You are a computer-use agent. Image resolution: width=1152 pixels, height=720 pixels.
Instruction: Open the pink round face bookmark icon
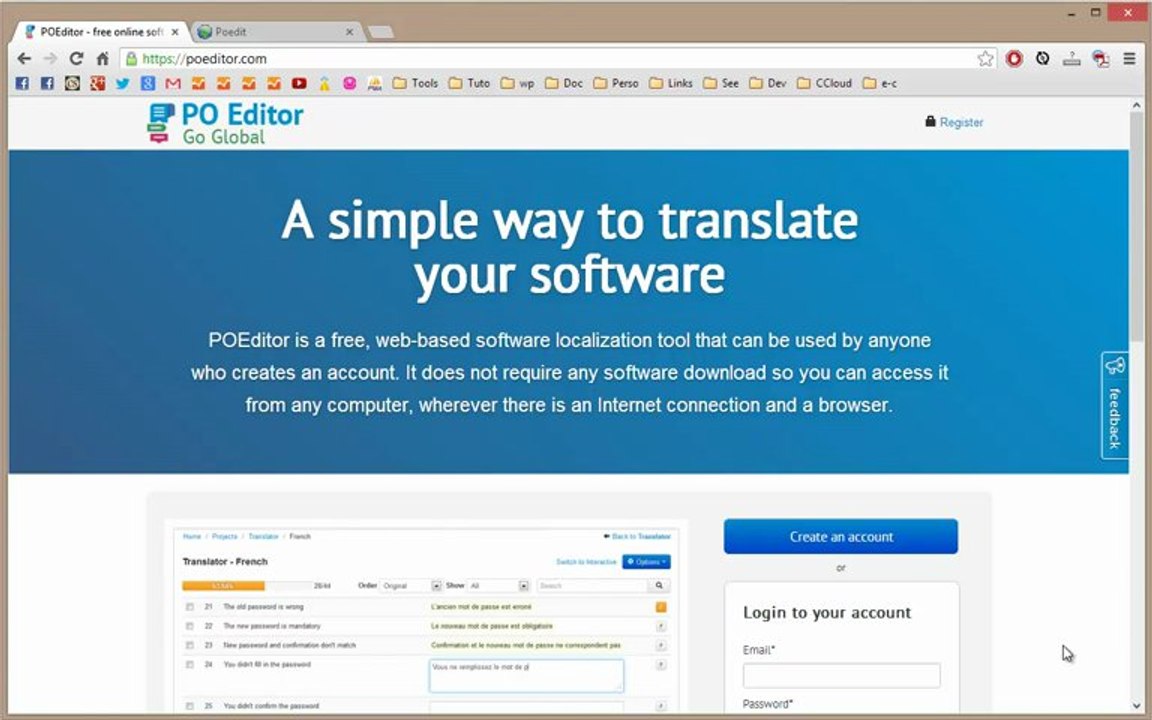(x=350, y=83)
